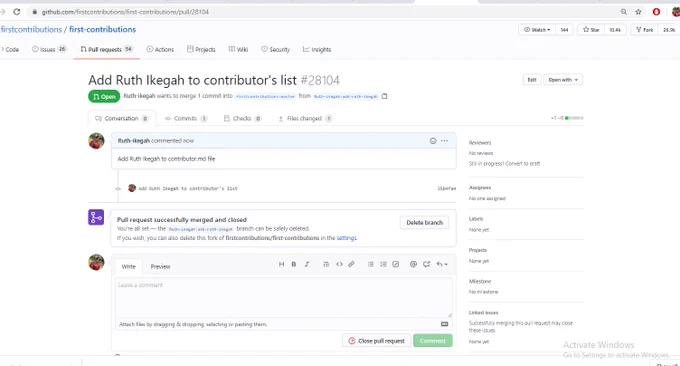The width and height of the screenshot is (680, 366).
Task: Click the Edit title button
Action: coord(532,80)
